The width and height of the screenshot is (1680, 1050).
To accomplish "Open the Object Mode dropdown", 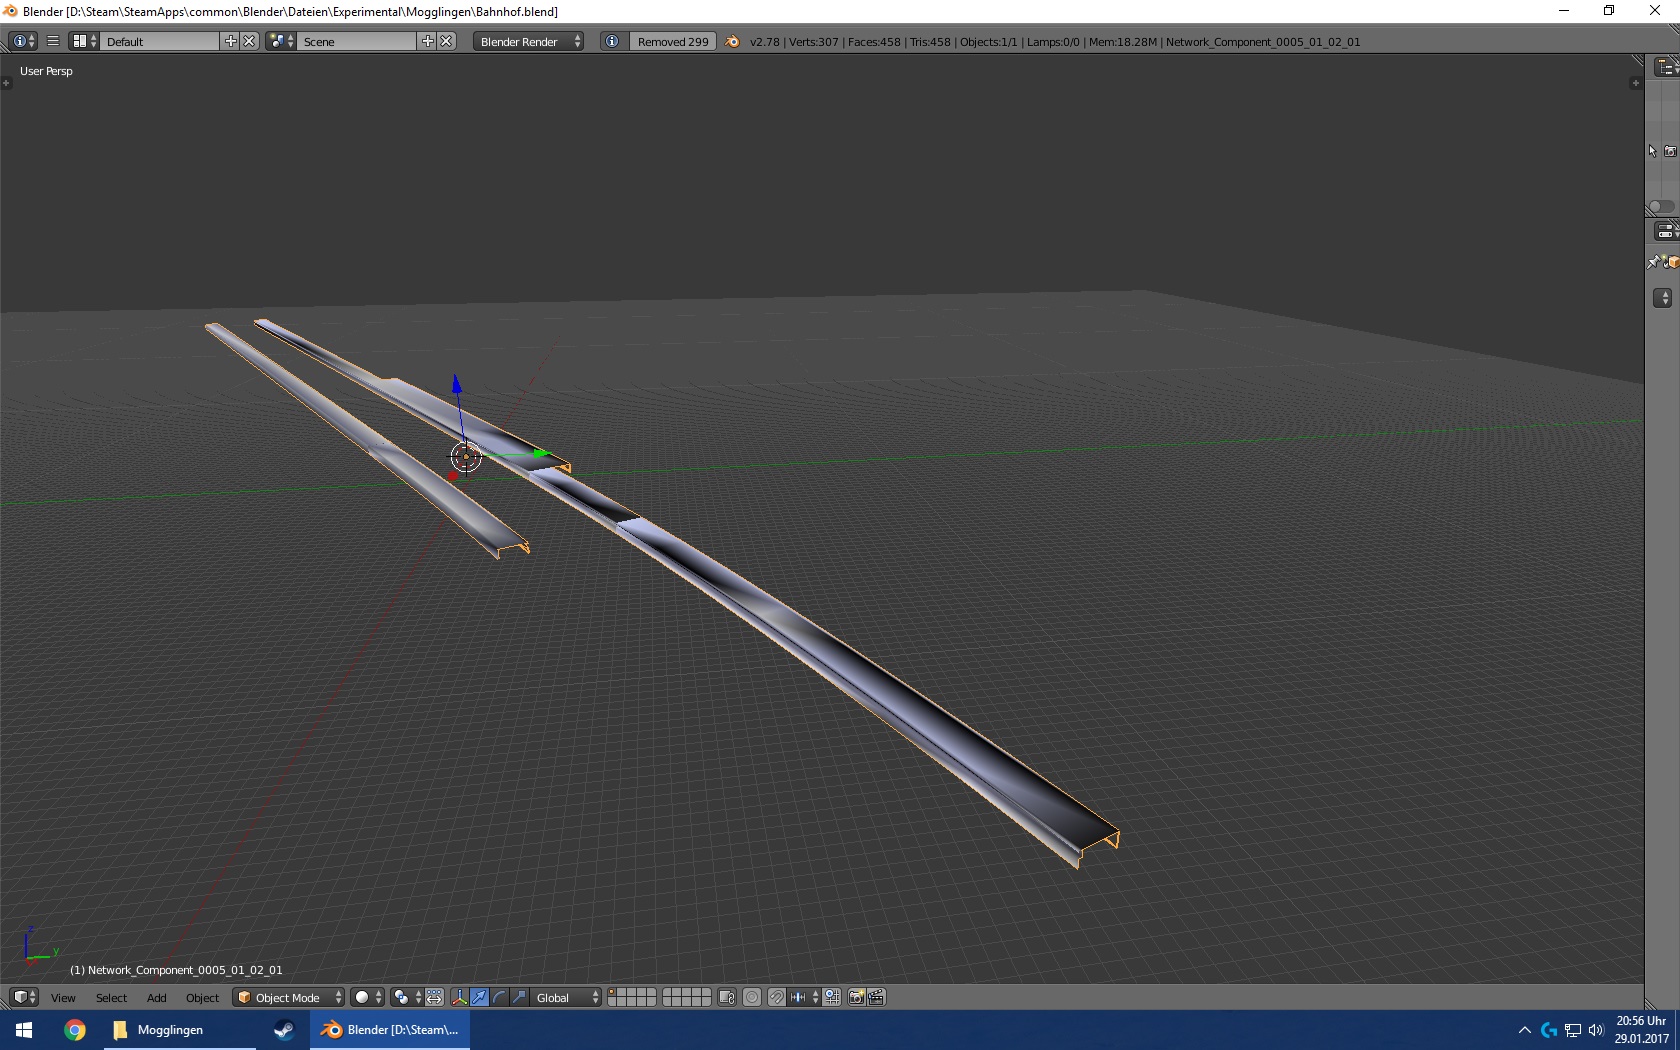I will [x=289, y=997].
